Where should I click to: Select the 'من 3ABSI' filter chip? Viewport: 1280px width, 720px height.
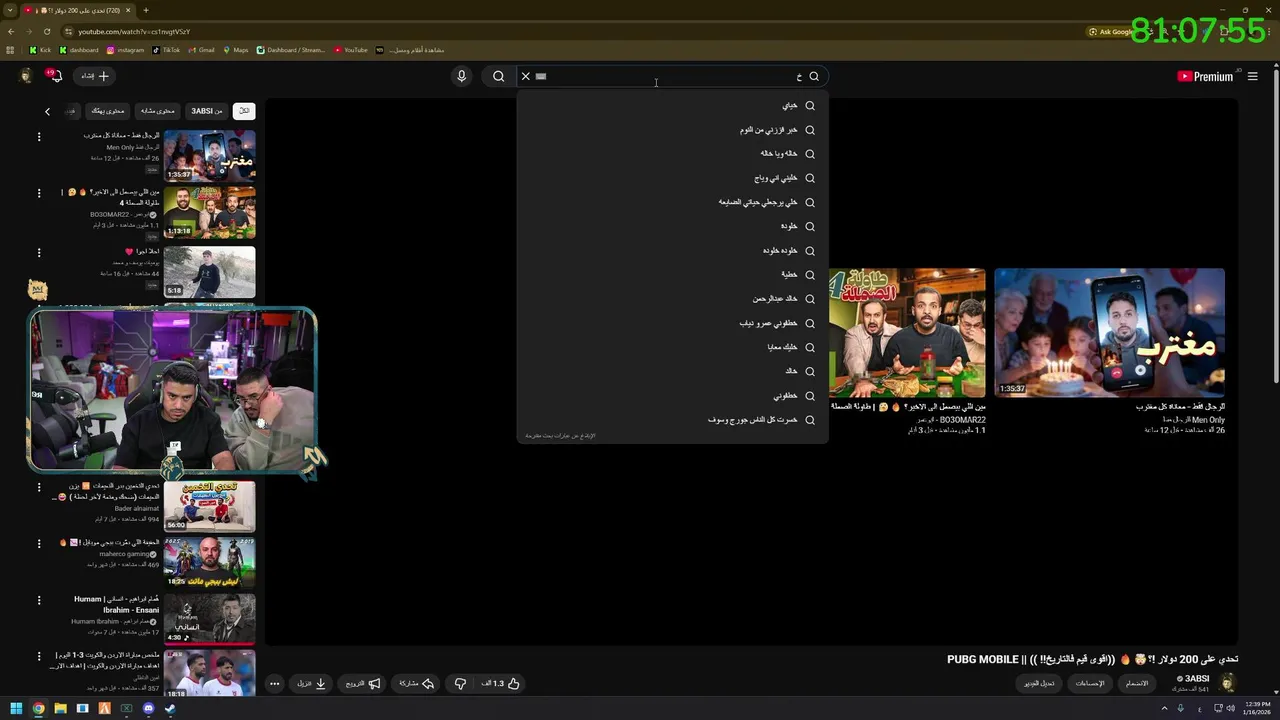point(207,111)
